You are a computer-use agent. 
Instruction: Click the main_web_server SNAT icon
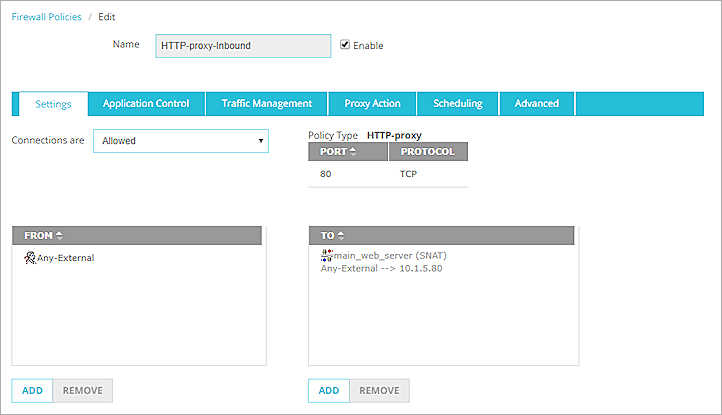tap(325, 256)
